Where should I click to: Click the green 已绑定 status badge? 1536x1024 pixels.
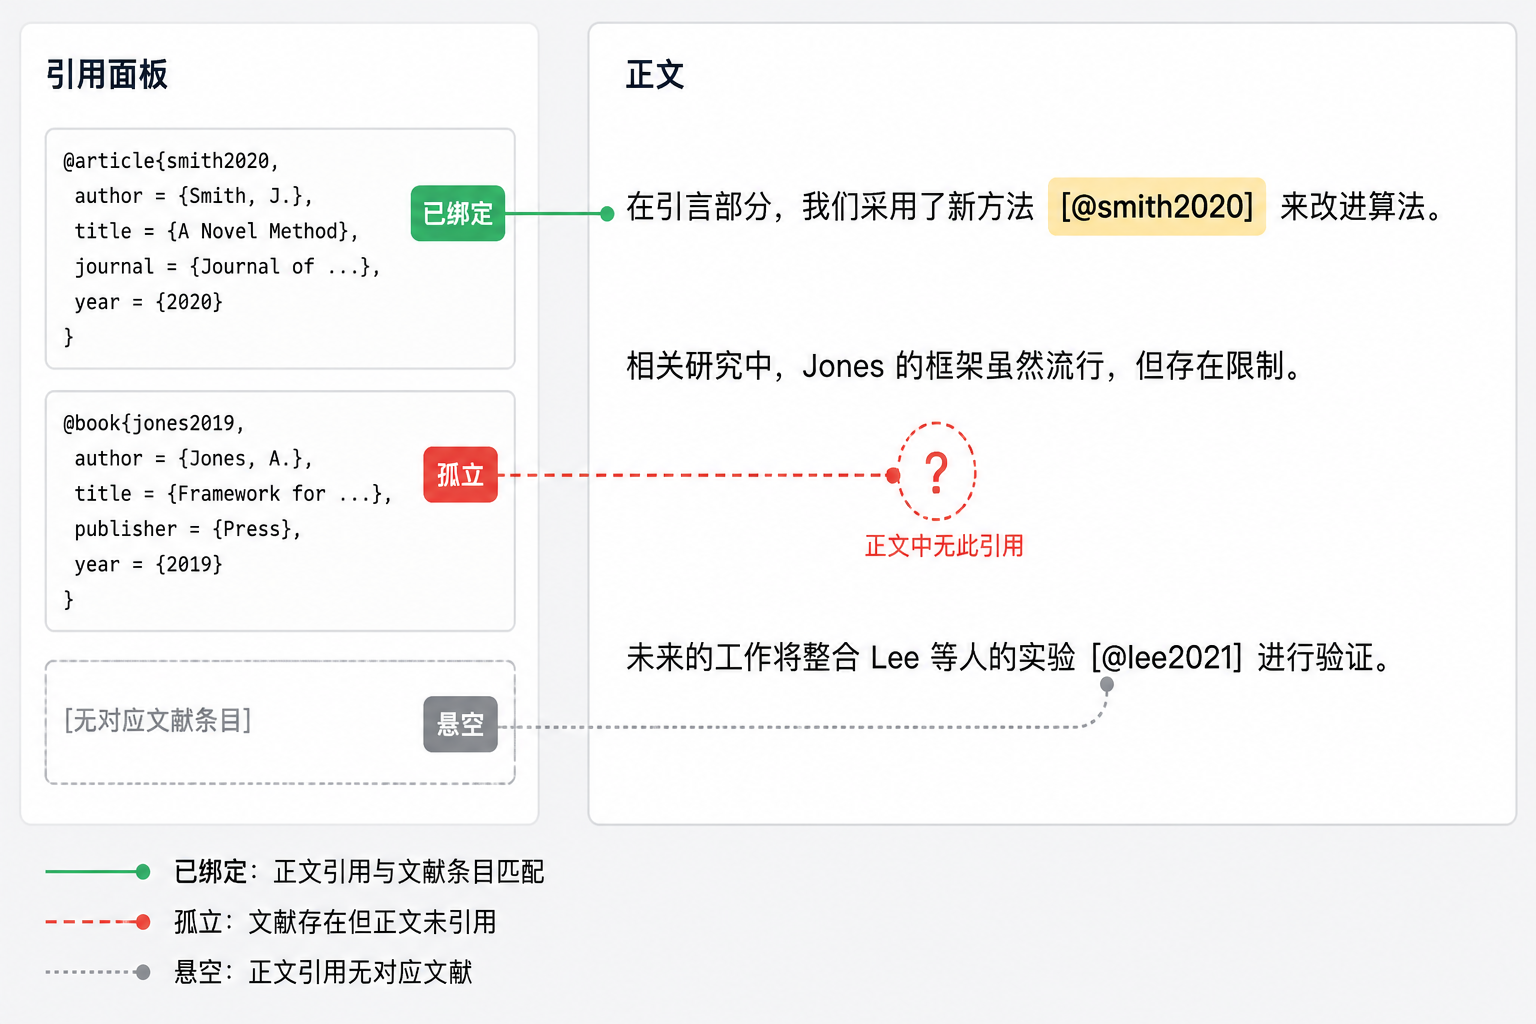[458, 213]
